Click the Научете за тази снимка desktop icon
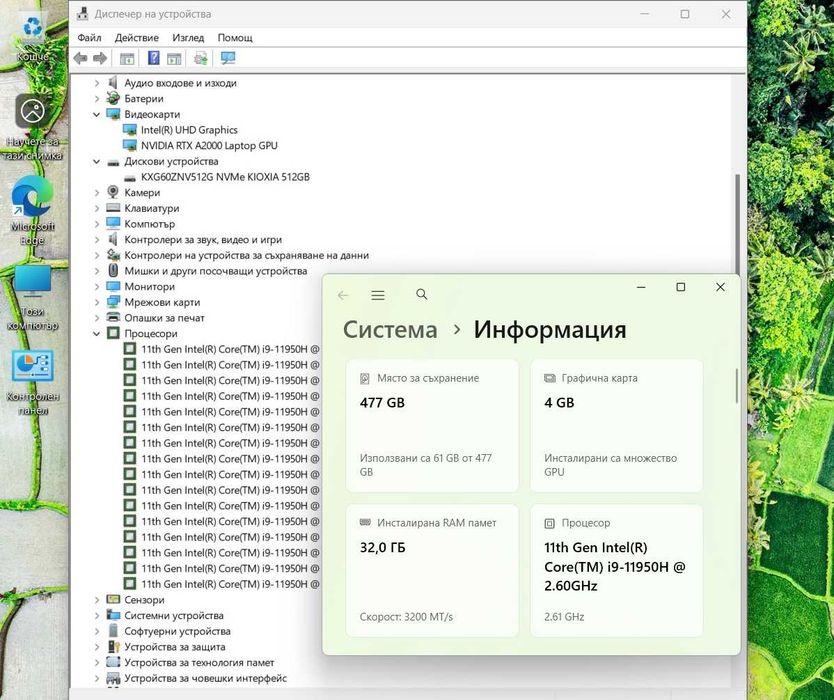 [32, 128]
